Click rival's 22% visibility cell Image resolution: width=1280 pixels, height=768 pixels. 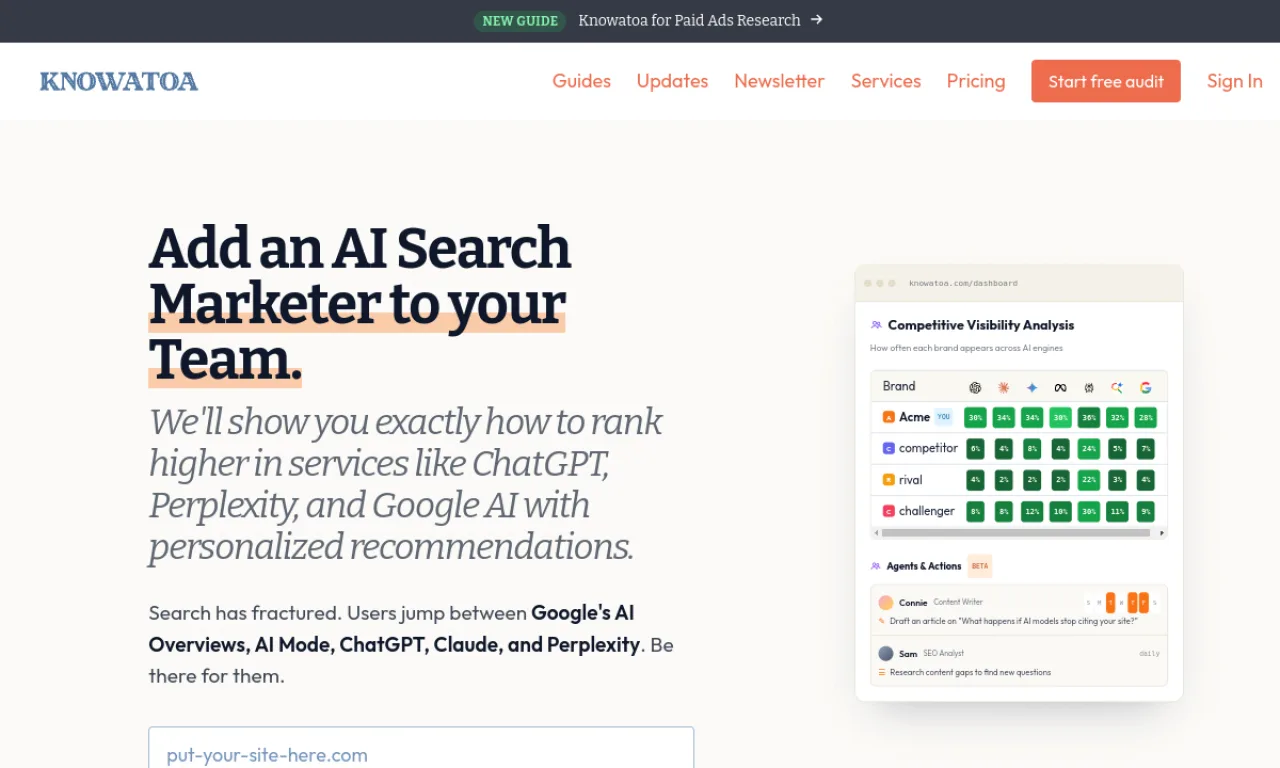[x=1089, y=480]
